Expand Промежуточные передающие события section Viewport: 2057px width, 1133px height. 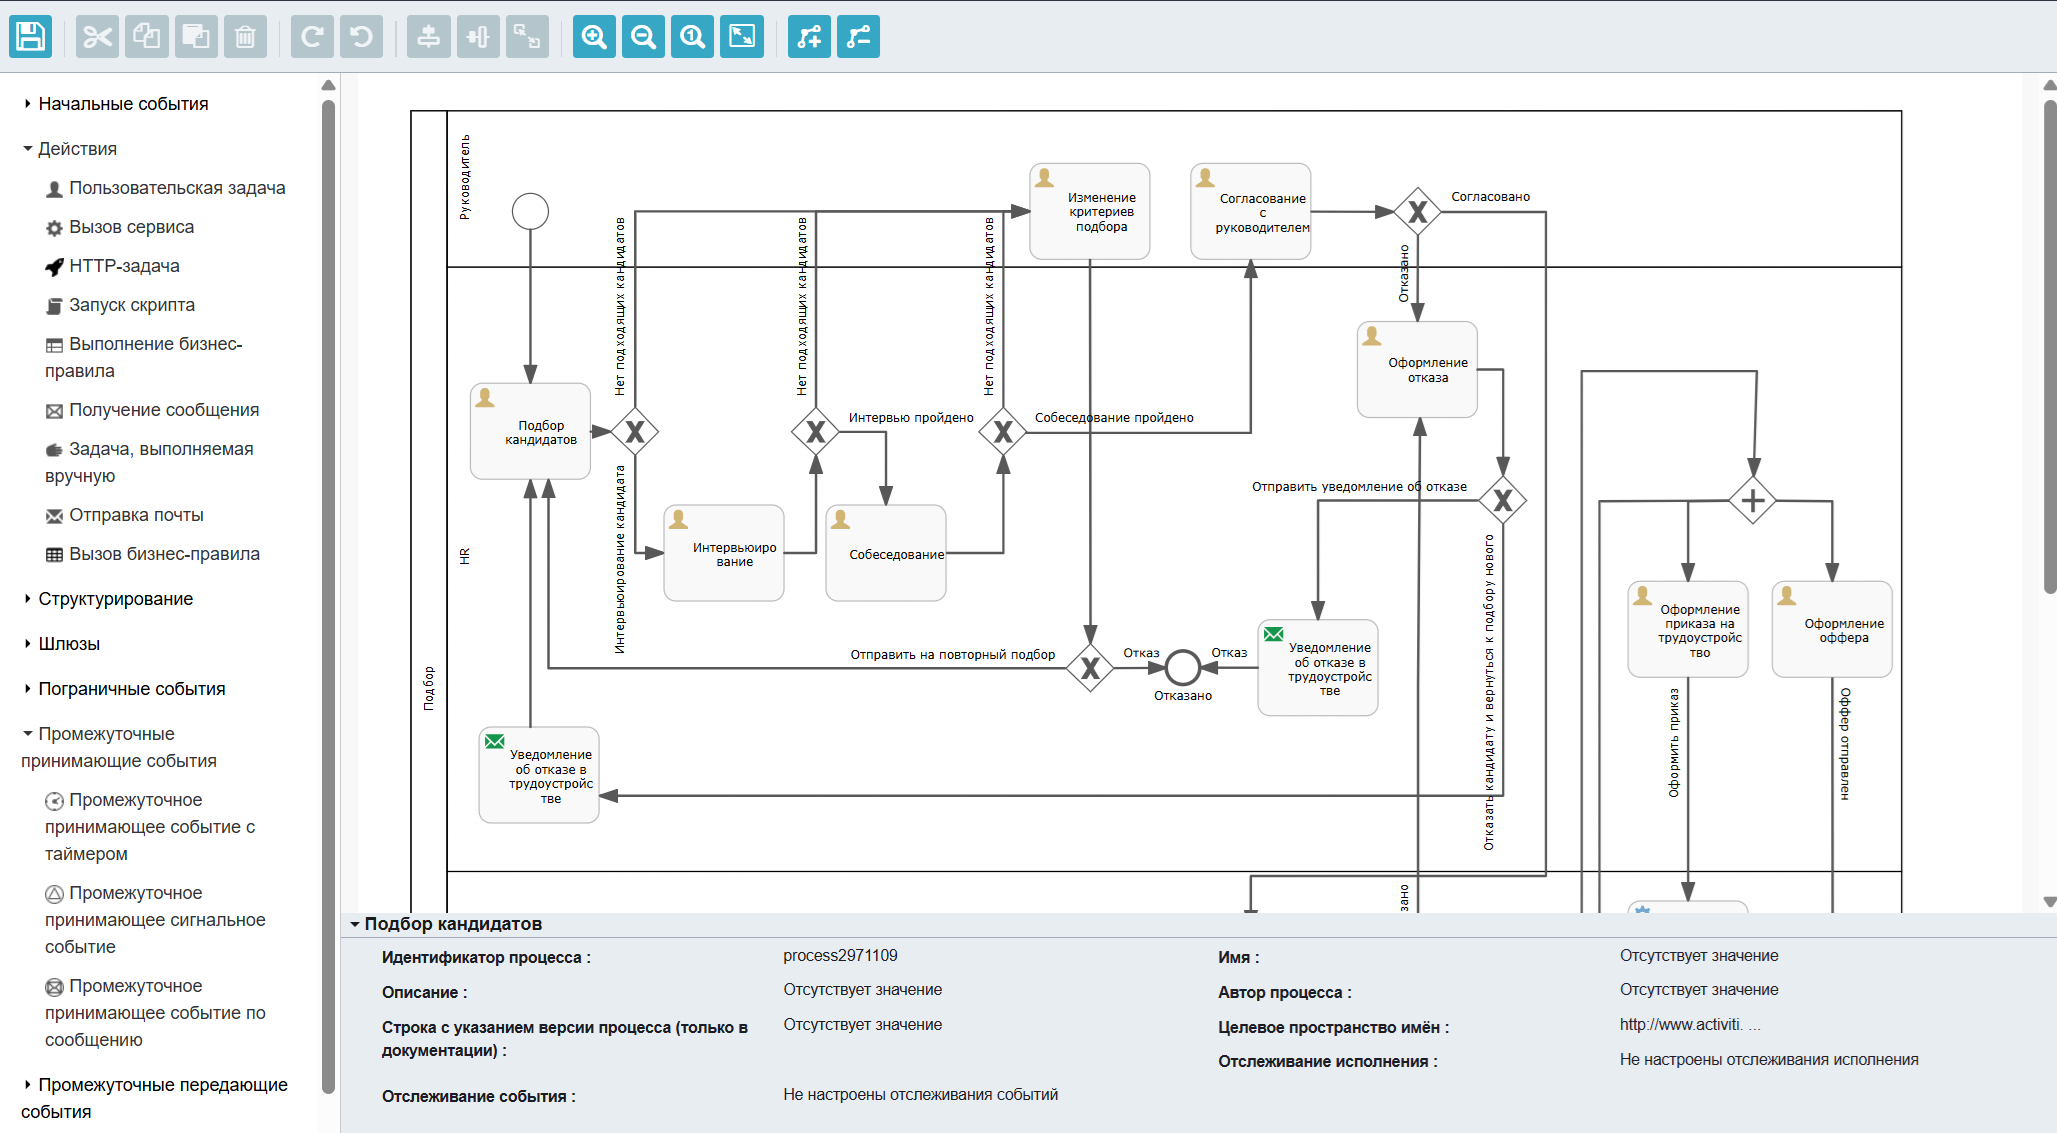coord(155,1098)
